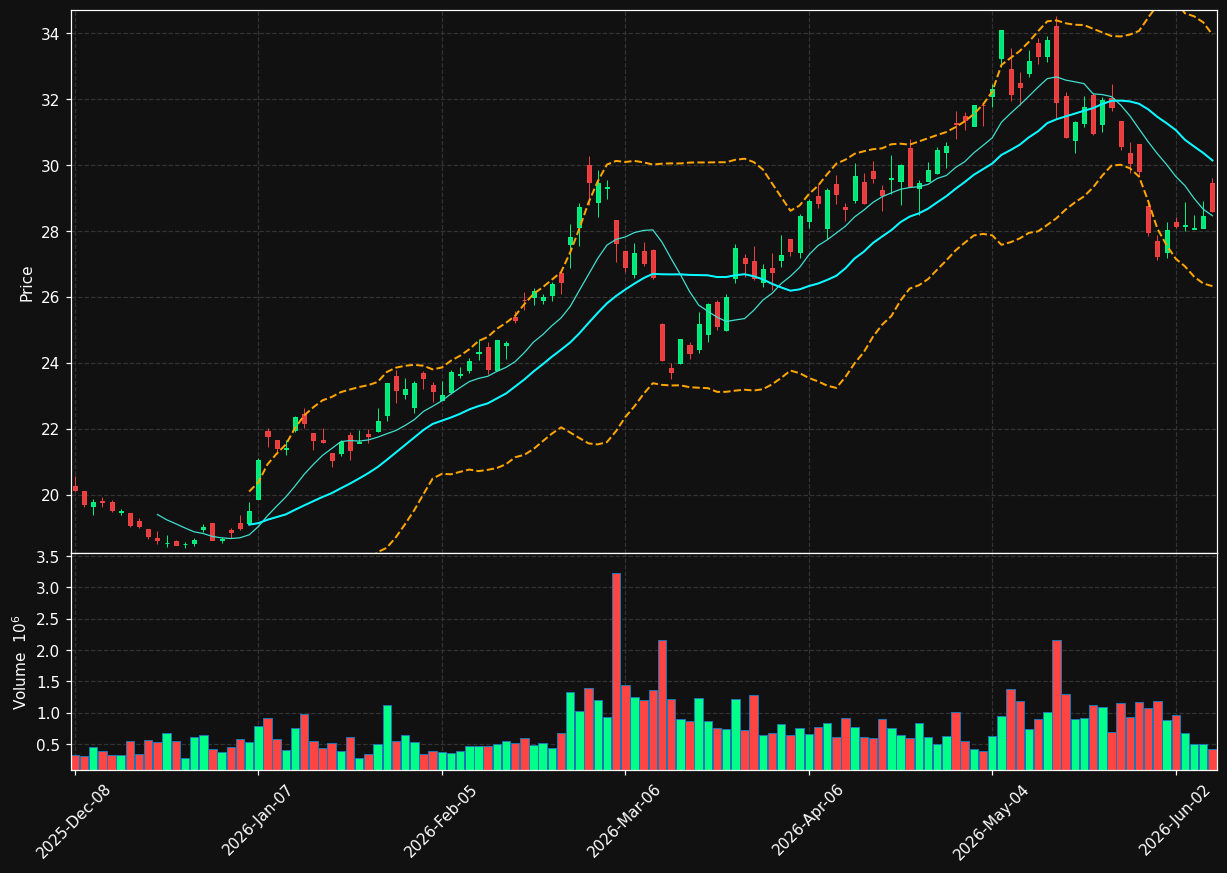Viewport: 1227px width, 873px height.
Task: Click the 20 price tick label
Action: pyautogui.click(x=50, y=495)
